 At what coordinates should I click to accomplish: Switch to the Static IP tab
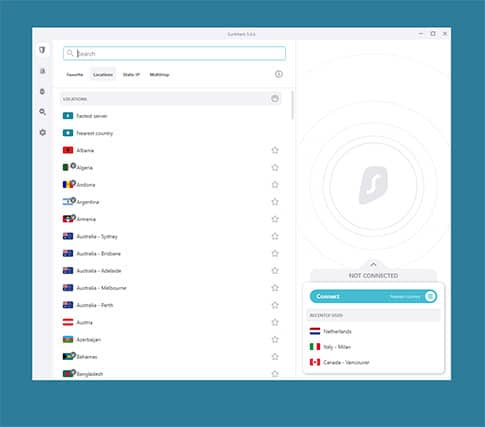click(131, 74)
